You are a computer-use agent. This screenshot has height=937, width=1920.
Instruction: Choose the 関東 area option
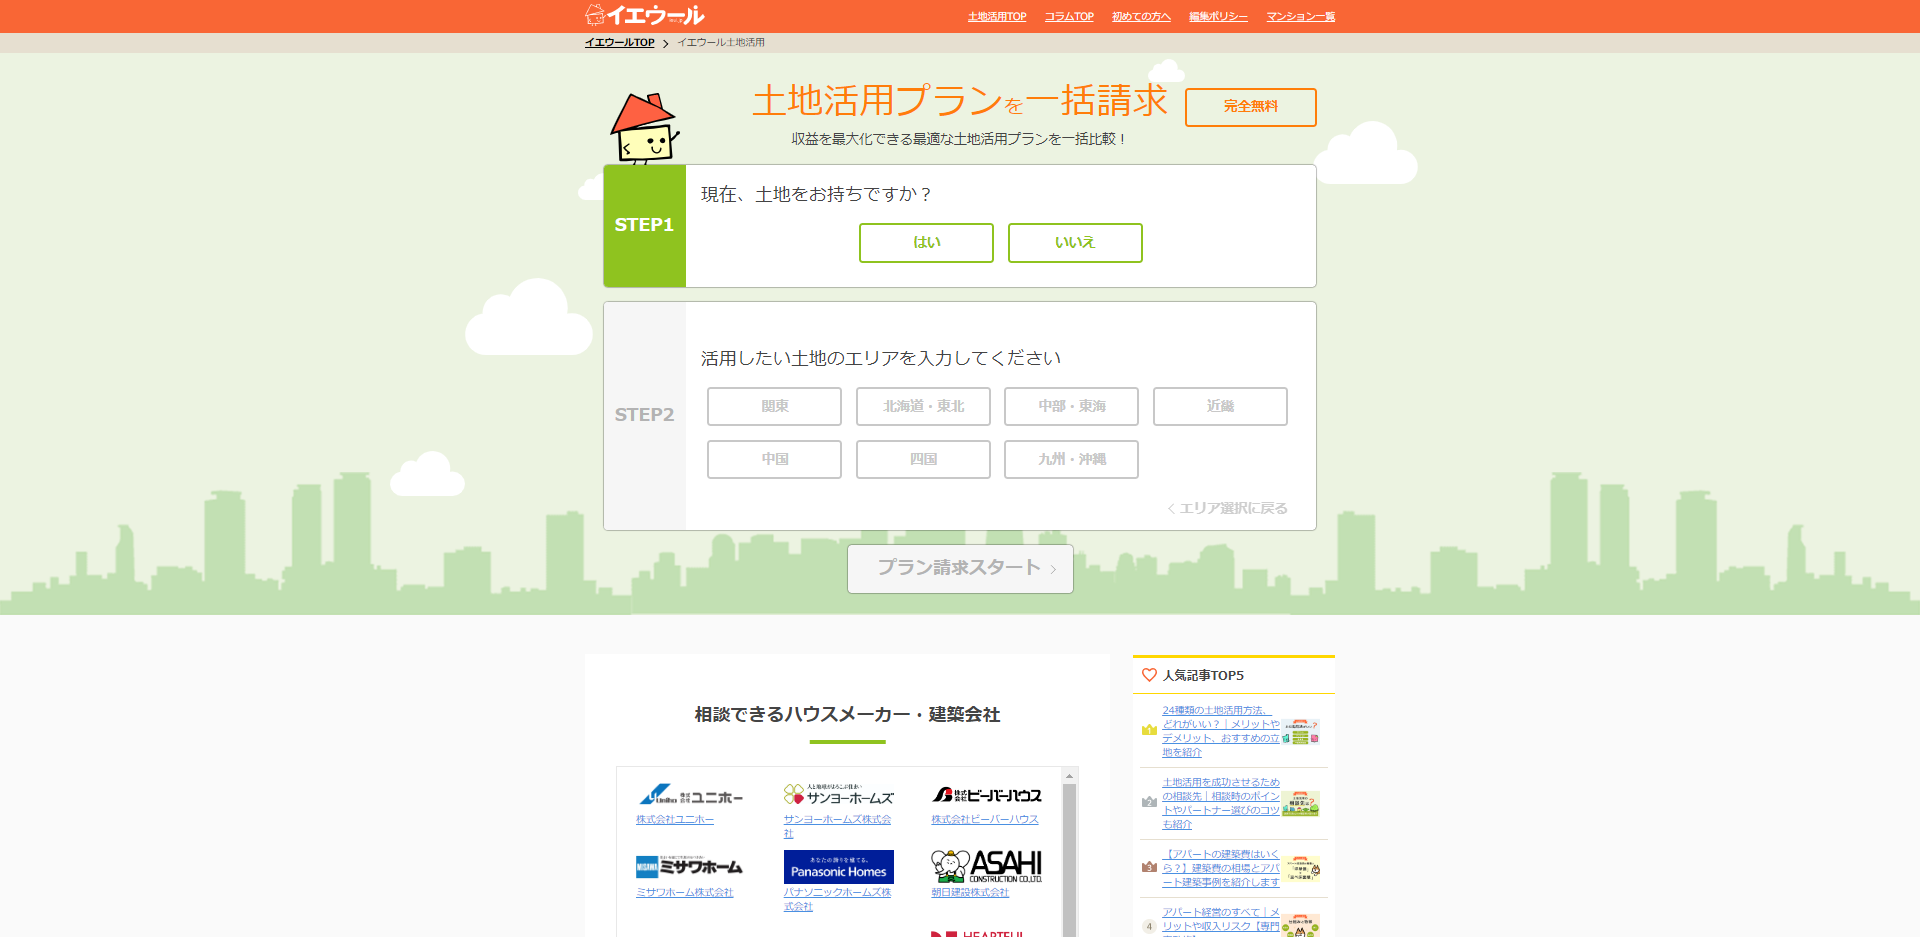tap(774, 406)
